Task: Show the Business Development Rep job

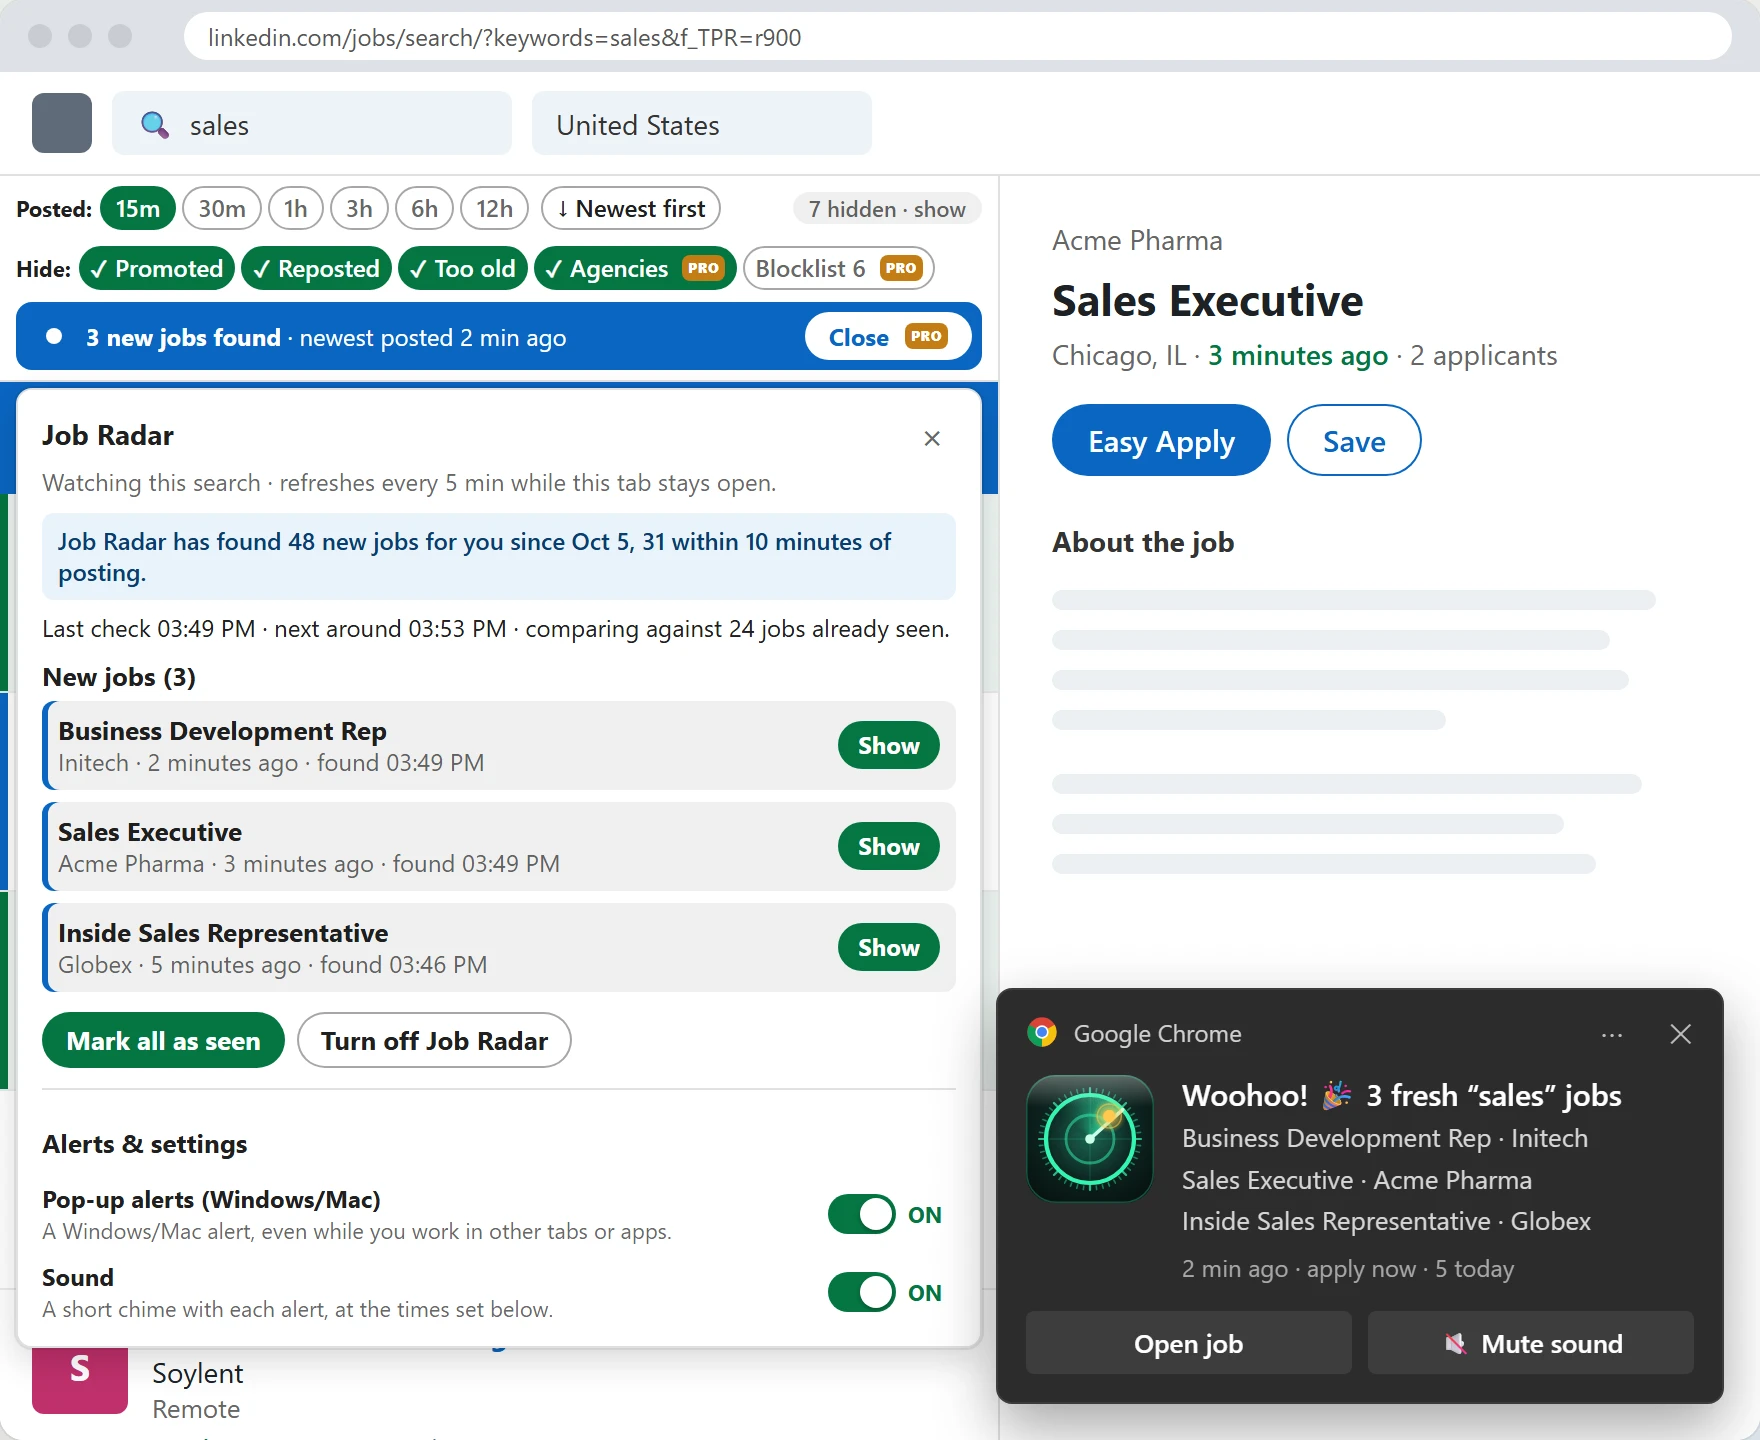Action: [x=888, y=745]
